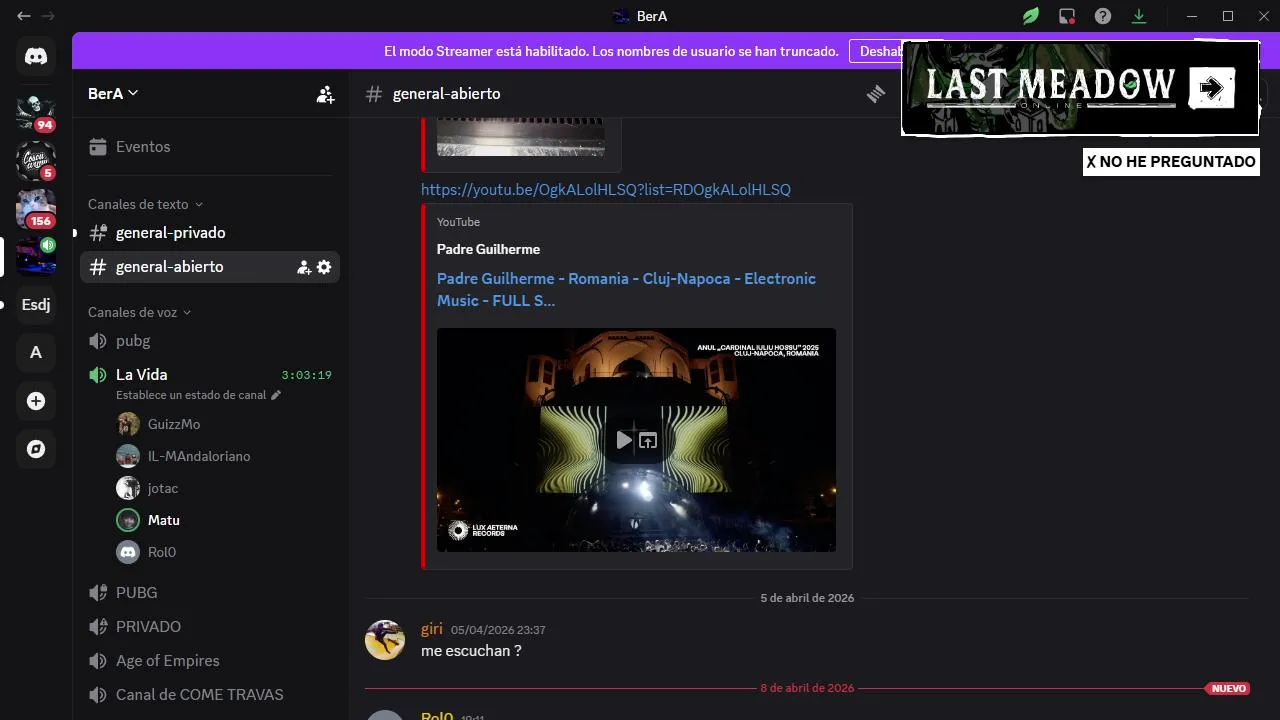
Task: Go back with left arrow
Action: coord(24,16)
